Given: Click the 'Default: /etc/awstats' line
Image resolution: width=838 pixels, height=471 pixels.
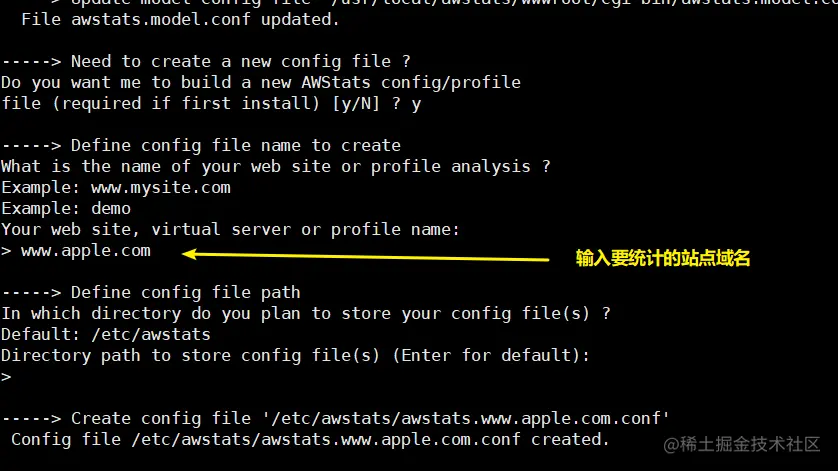Looking at the screenshot, I should point(106,335).
